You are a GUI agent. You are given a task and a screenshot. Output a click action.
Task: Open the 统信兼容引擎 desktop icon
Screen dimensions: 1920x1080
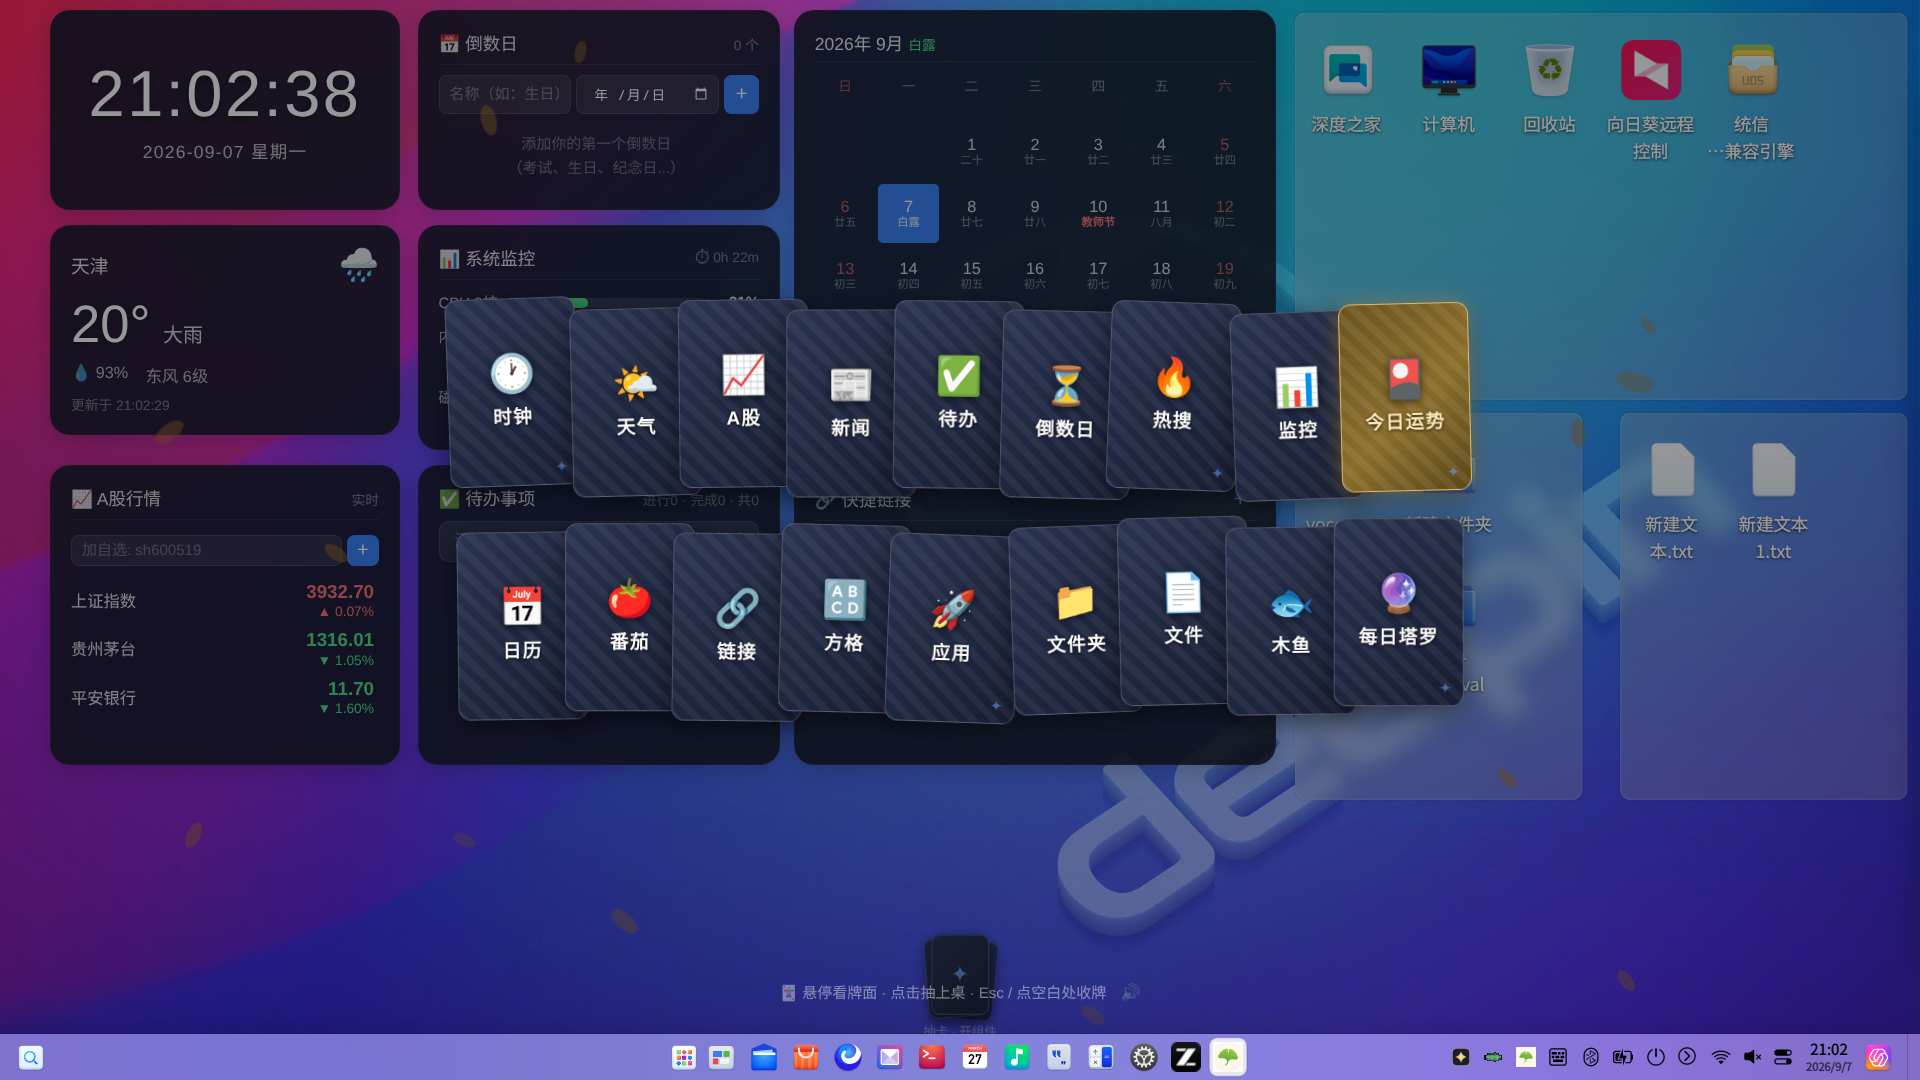(1752, 102)
